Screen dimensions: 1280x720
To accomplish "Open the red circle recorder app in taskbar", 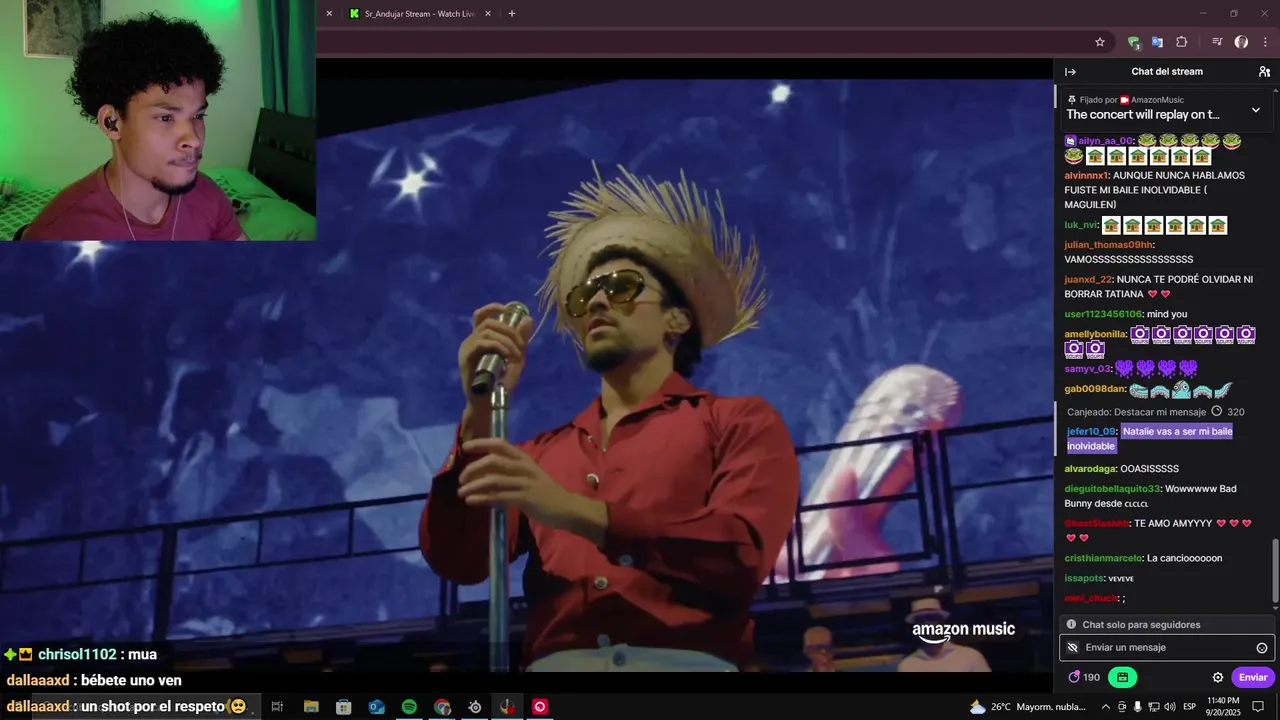I will click(540, 707).
